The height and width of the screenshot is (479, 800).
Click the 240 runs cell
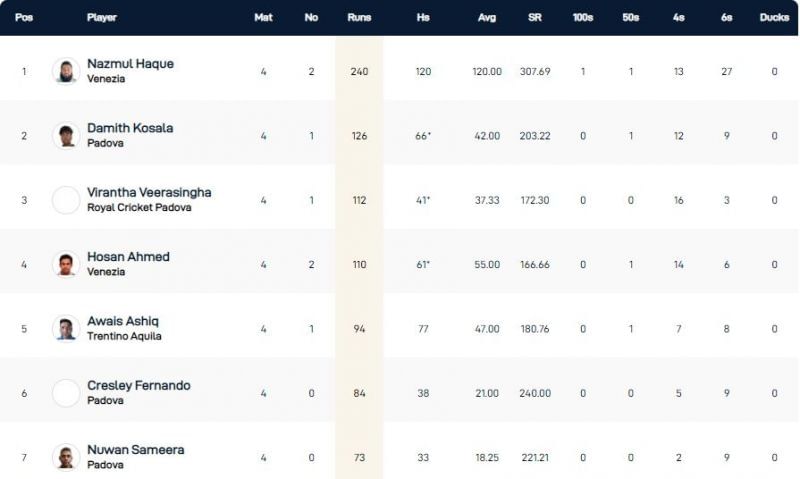coord(359,72)
